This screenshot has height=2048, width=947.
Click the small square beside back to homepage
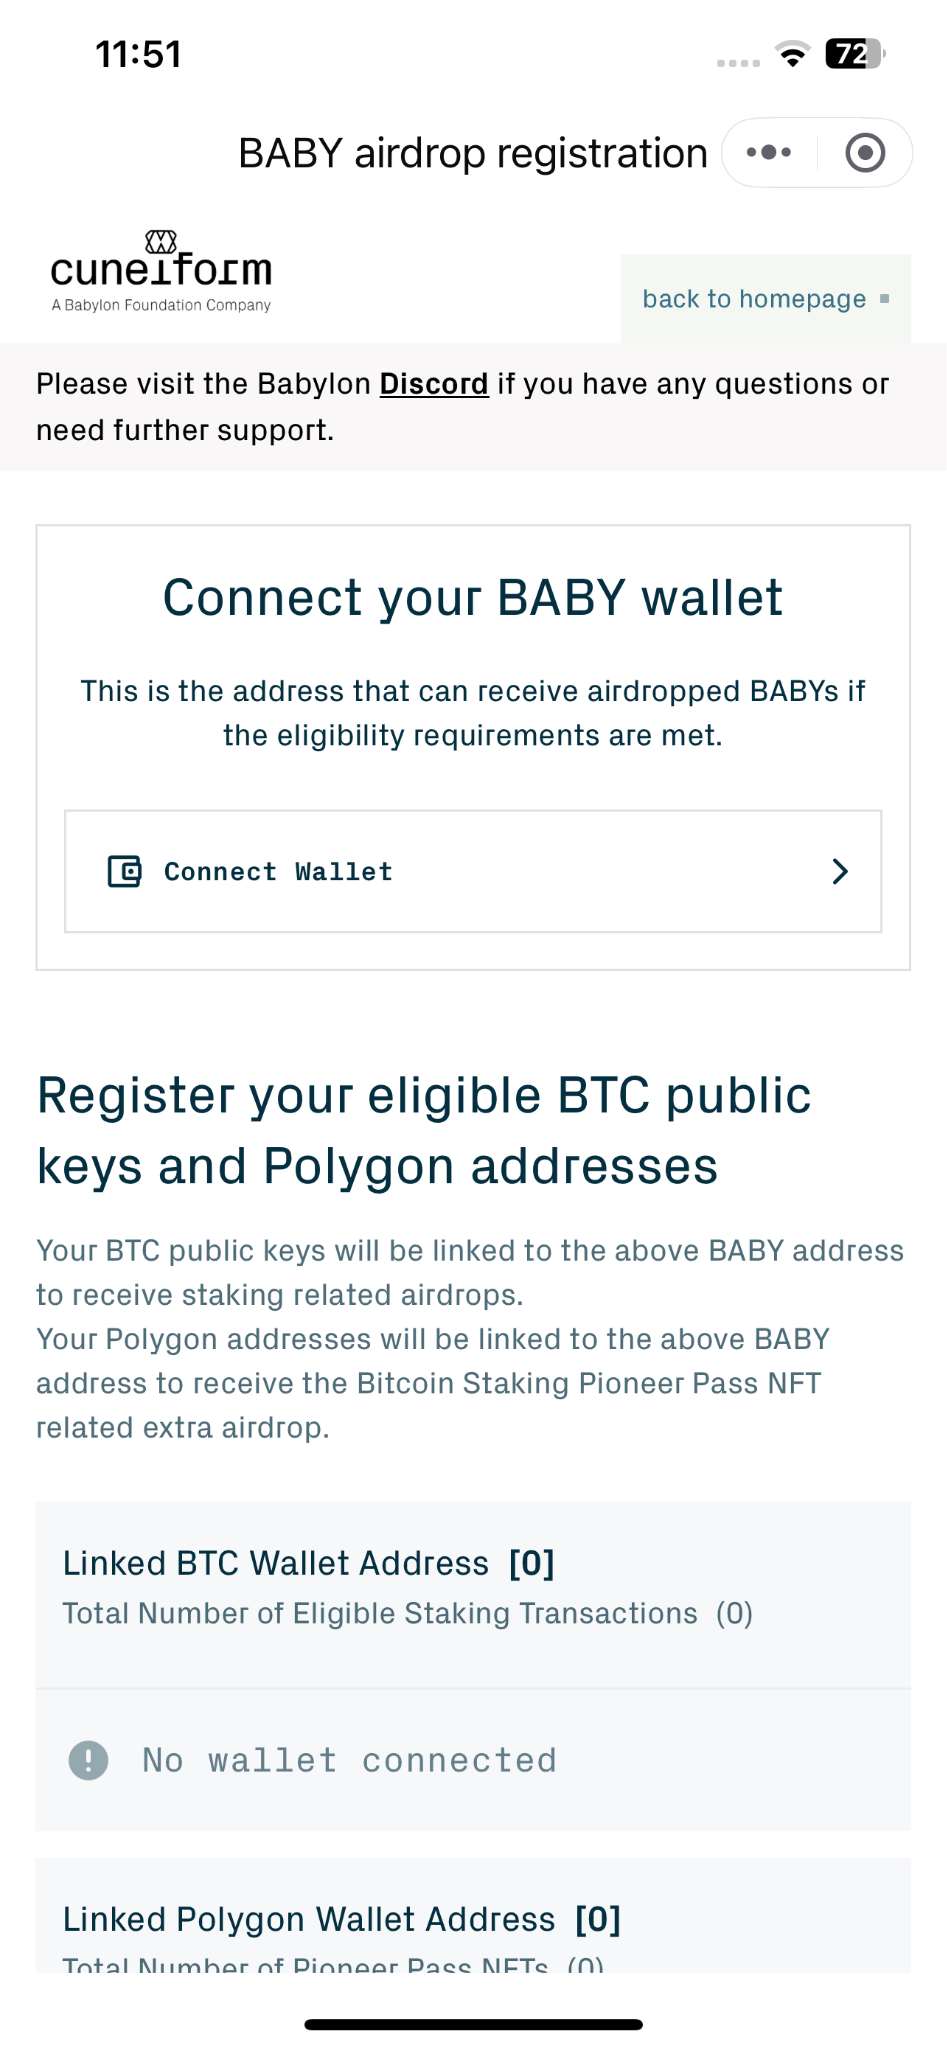pos(884,299)
